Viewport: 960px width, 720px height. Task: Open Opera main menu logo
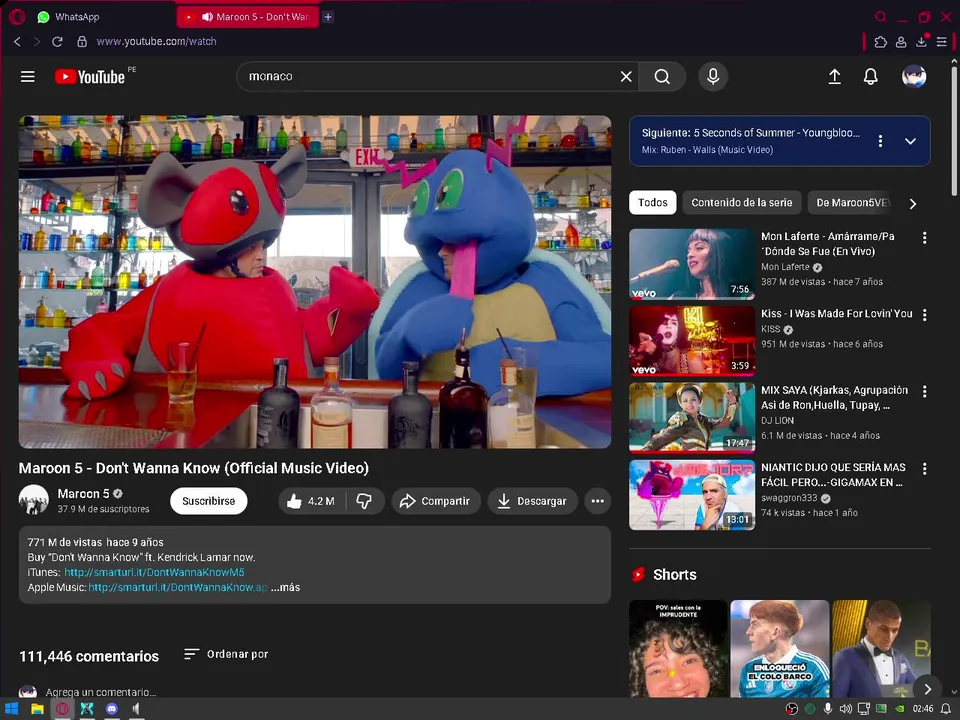click(x=17, y=17)
